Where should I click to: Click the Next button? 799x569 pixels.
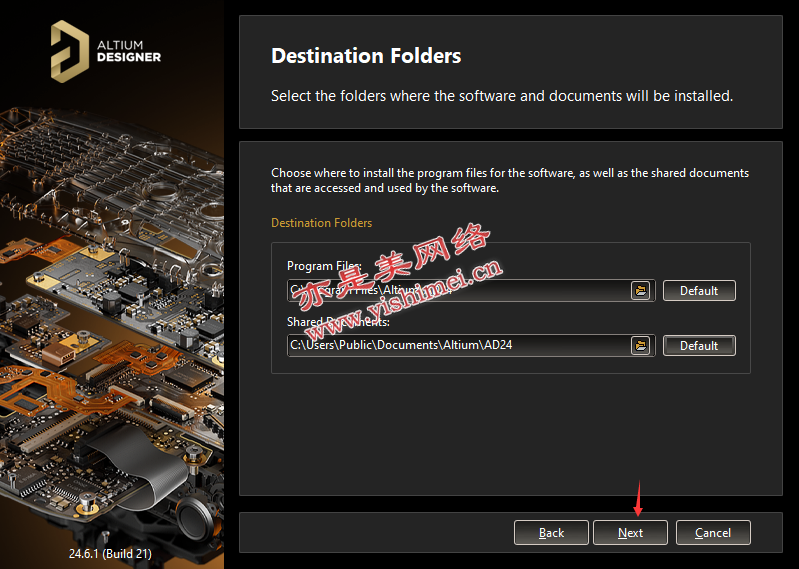pos(630,533)
